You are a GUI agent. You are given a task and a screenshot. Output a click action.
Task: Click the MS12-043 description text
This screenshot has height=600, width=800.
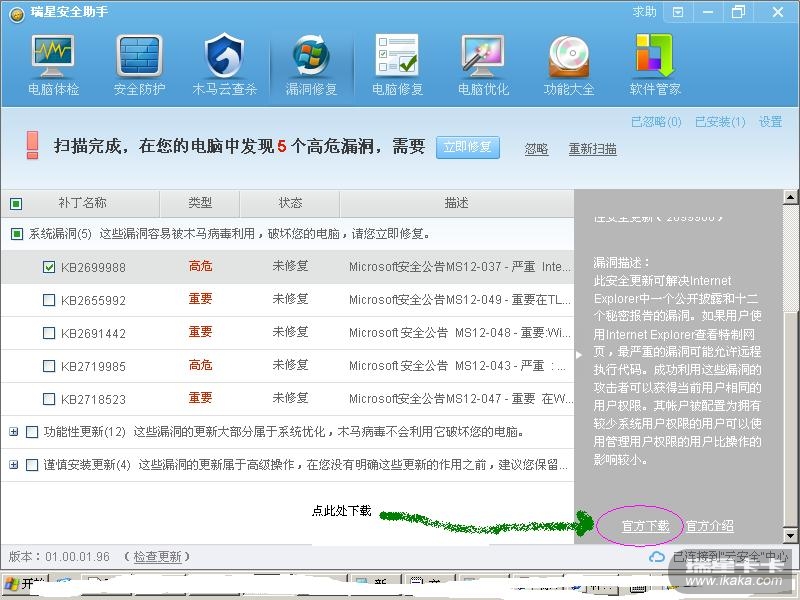[x=457, y=366]
